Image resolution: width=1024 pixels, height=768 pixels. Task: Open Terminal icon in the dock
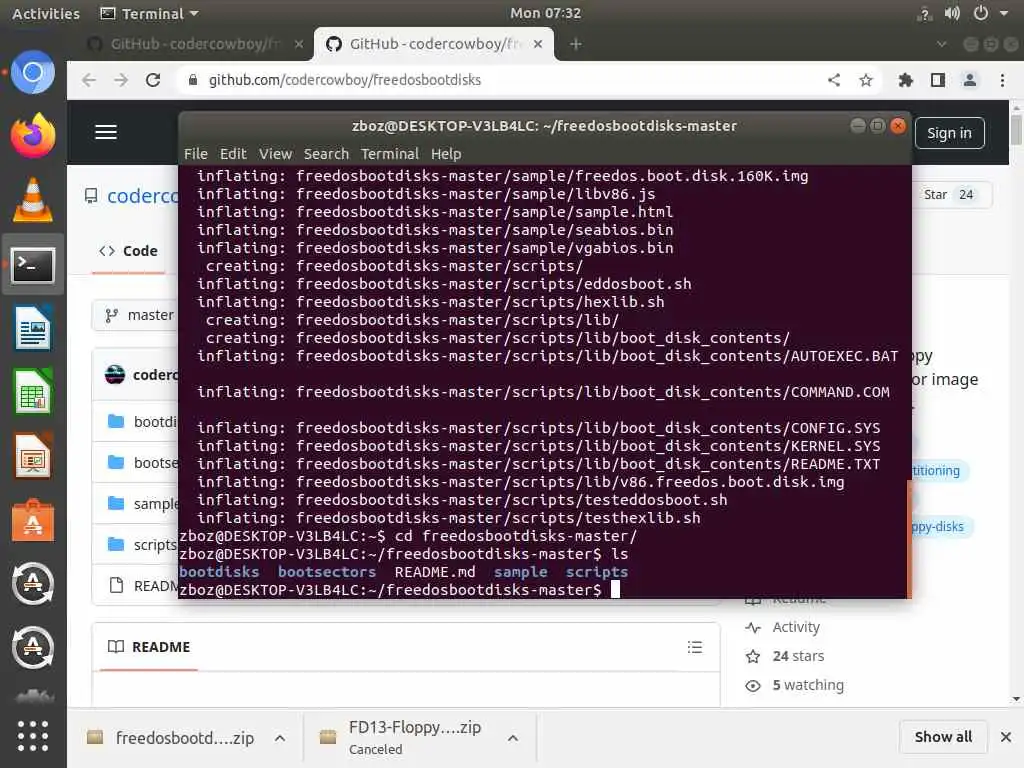[33, 265]
